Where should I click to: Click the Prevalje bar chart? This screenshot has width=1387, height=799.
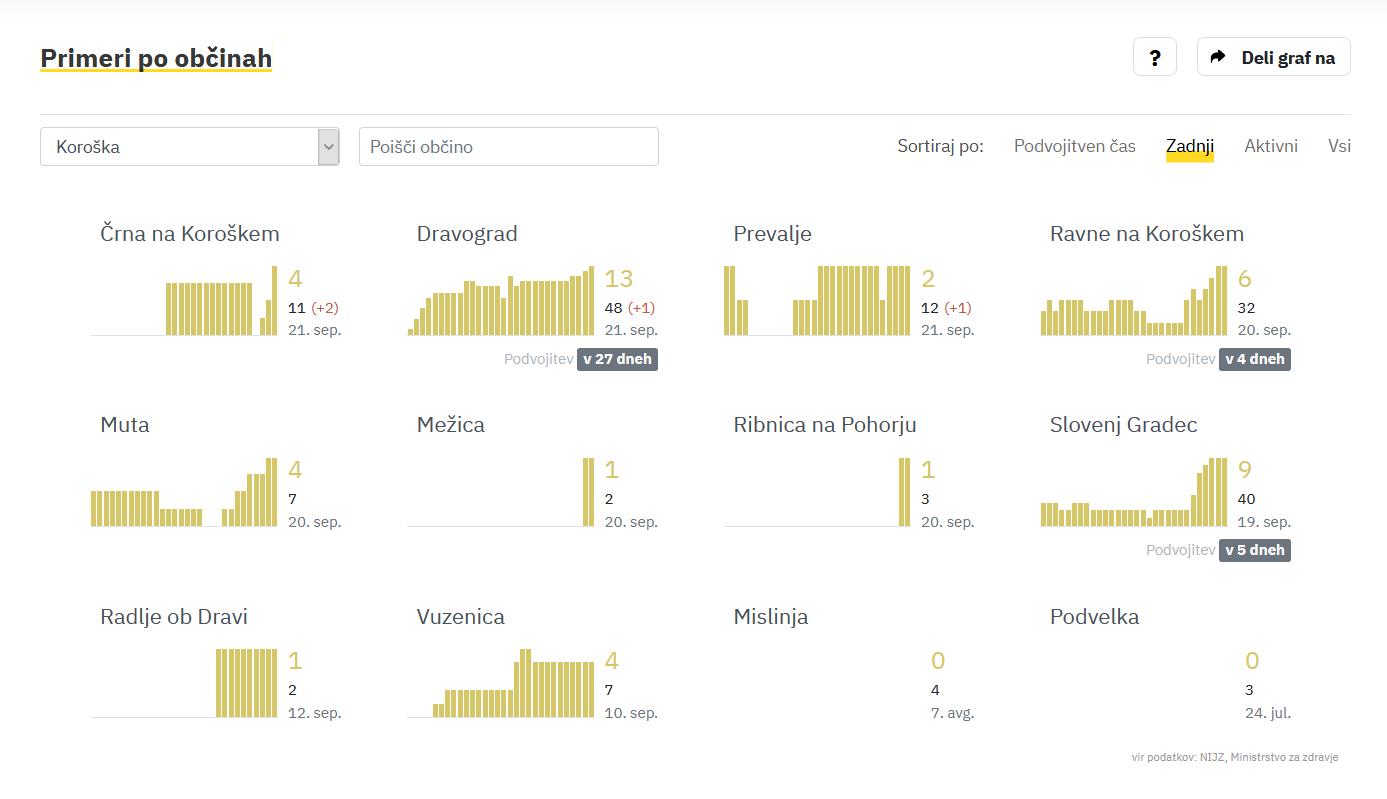tap(817, 300)
